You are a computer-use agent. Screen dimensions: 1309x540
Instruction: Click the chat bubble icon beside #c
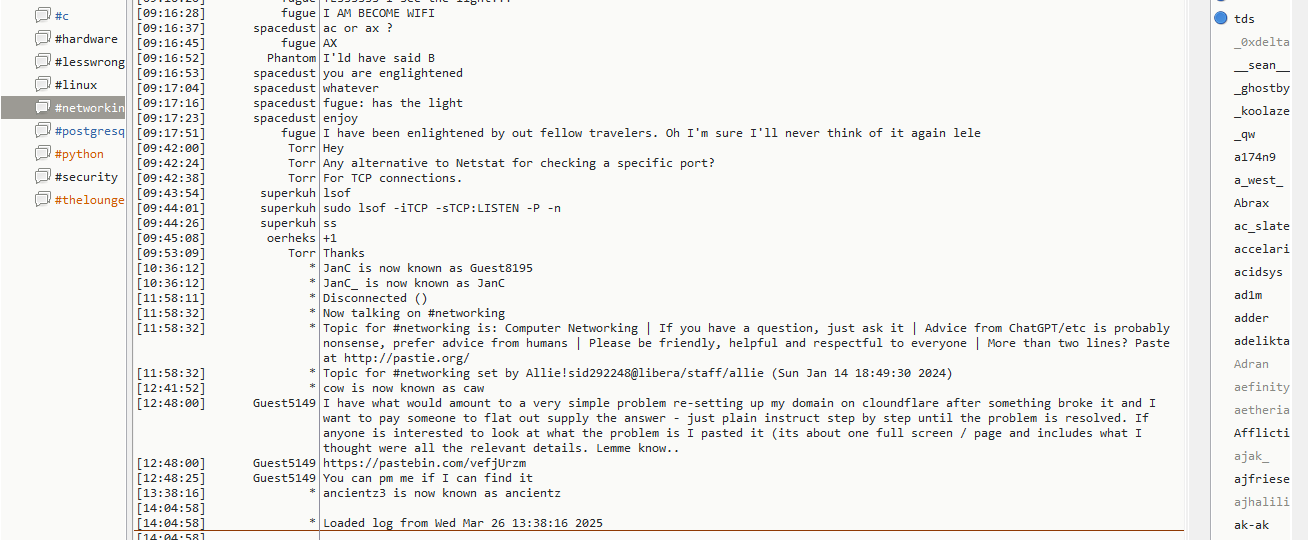(42, 16)
